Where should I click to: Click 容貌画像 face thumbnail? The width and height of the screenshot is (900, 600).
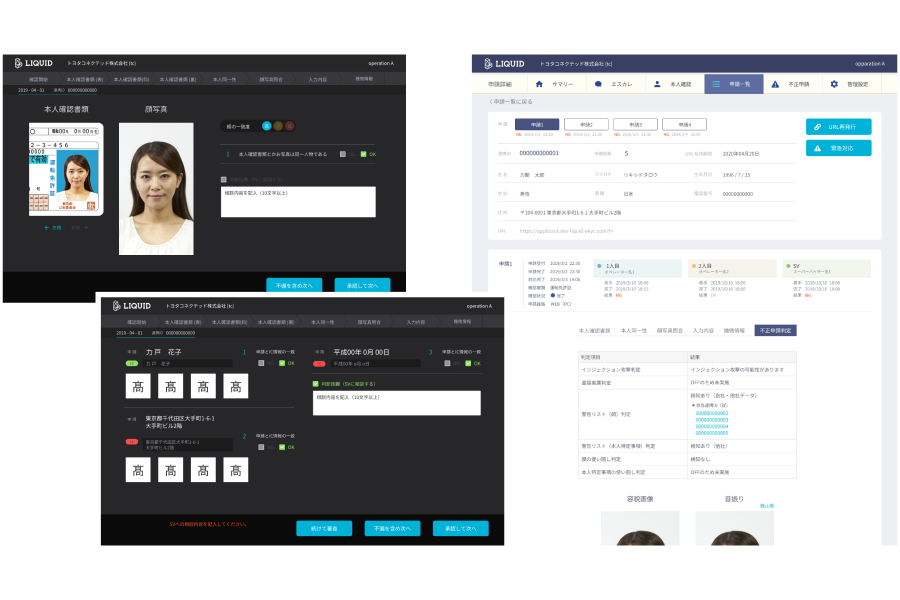(x=640, y=528)
